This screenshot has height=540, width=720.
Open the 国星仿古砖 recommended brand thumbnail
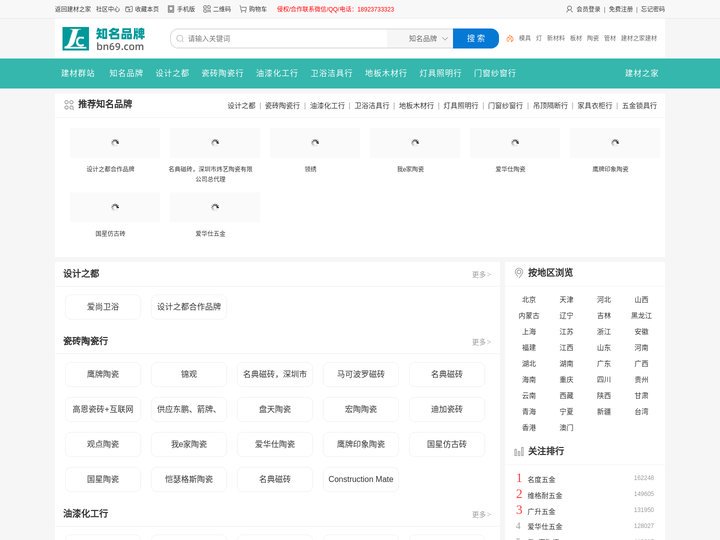point(115,207)
